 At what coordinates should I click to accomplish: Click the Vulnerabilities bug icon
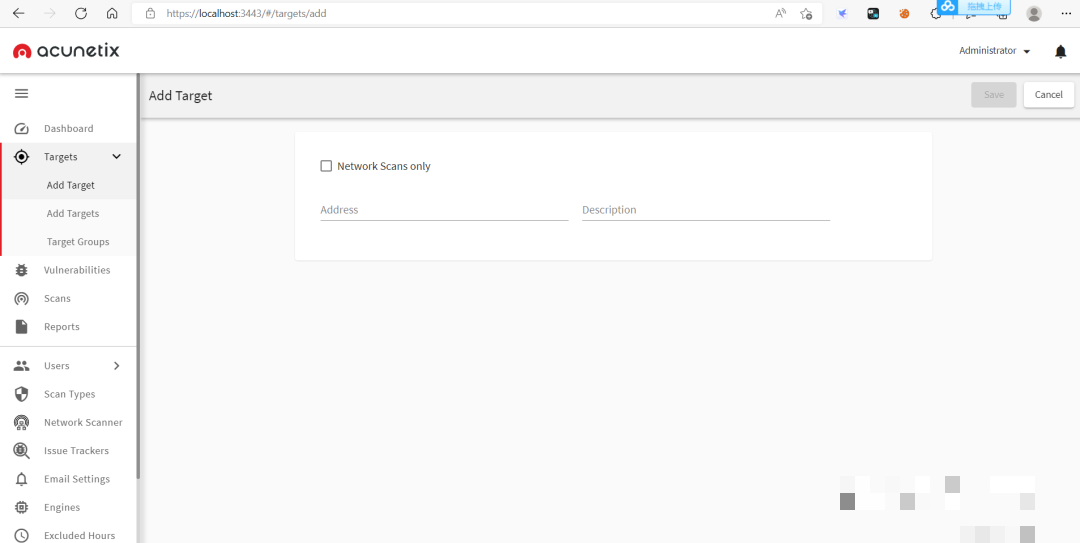21,270
